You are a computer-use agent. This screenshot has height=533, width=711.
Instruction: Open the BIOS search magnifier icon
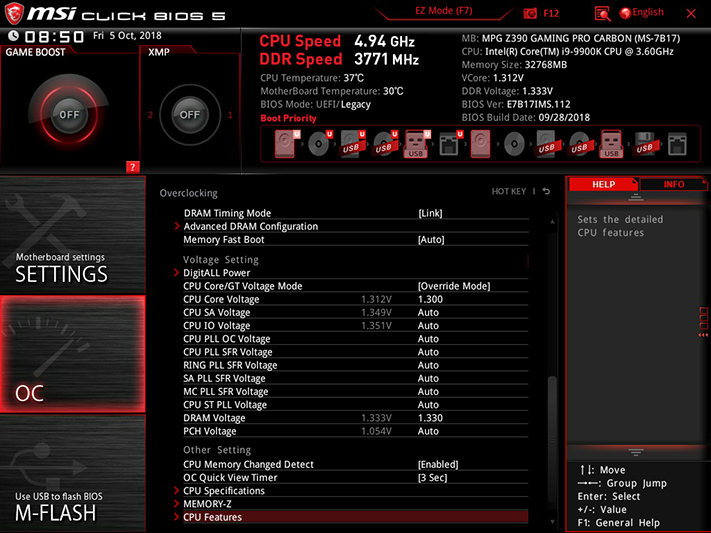click(x=602, y=14)
